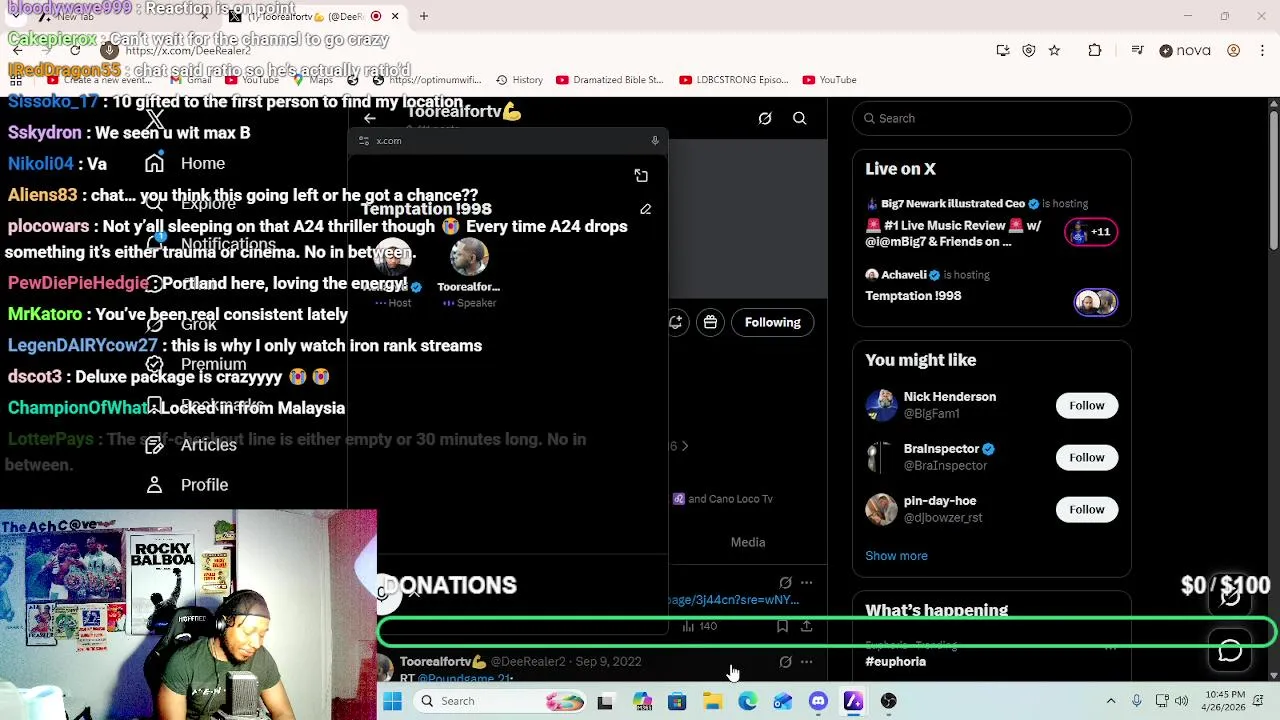Screen dimensions: 1280x720
Task: Open site settings icon next to x.com
Action: (x=364, y=141)
